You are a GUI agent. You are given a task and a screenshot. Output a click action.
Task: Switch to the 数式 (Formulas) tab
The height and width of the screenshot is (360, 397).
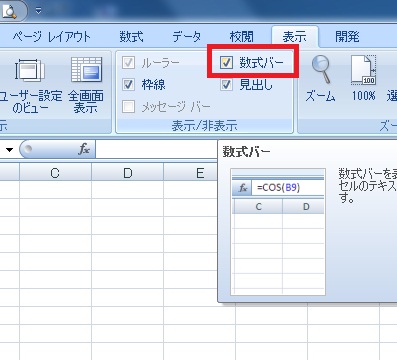(x=131, y=36)
